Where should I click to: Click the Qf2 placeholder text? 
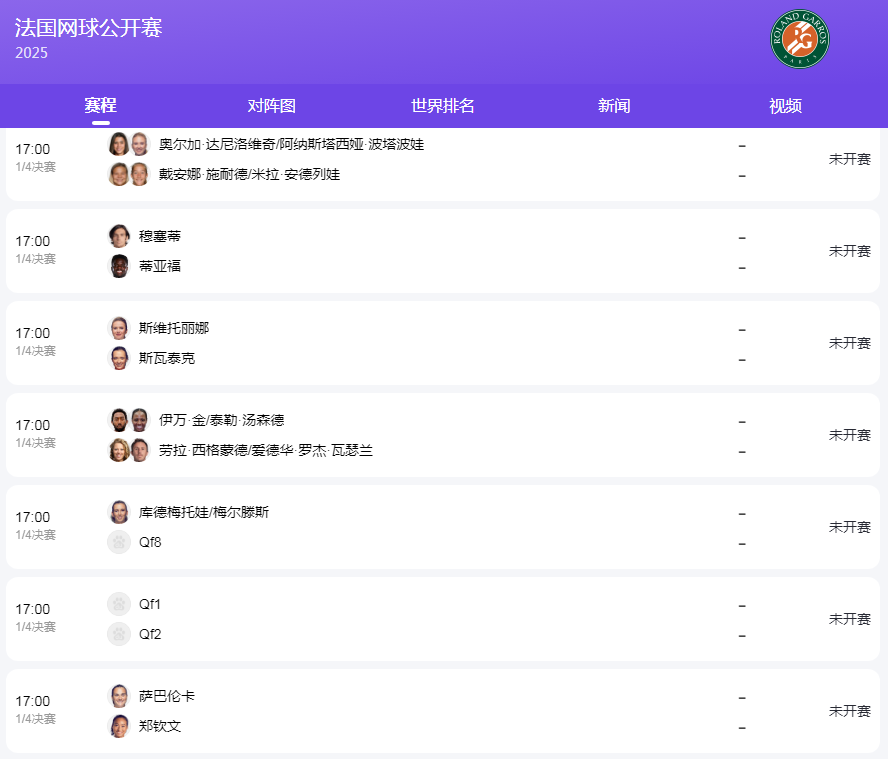point(150,634)
